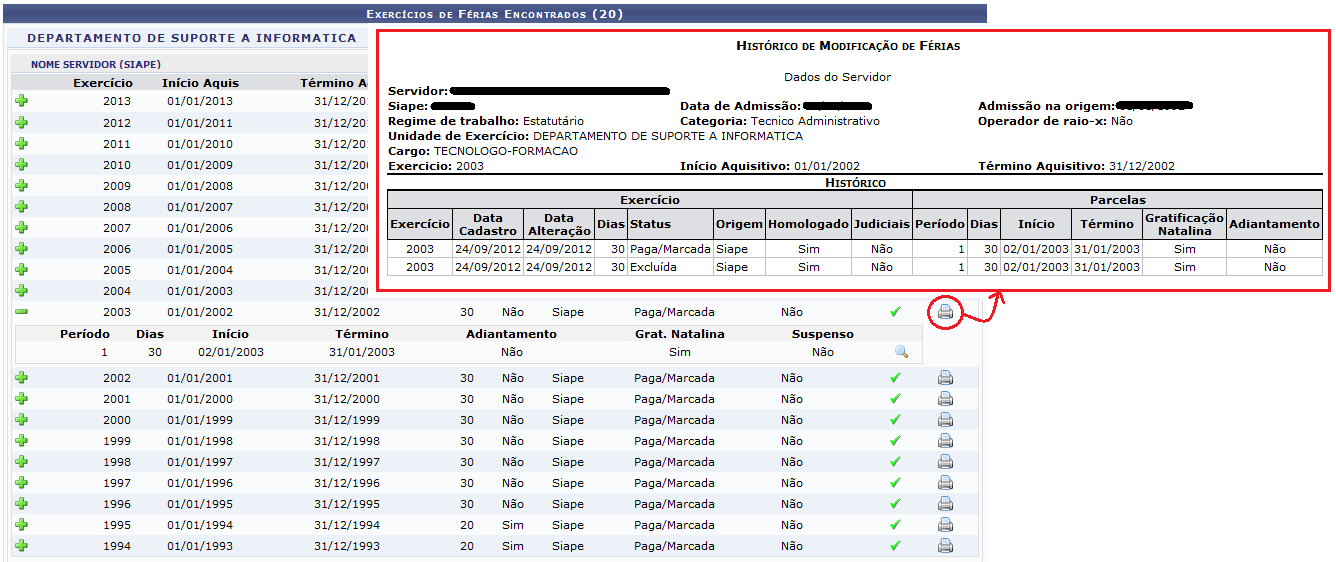The width and height of the screenshot is (1336, 562).
Task: Click green checkmark in 1998 row
Action: coord(895,462)
